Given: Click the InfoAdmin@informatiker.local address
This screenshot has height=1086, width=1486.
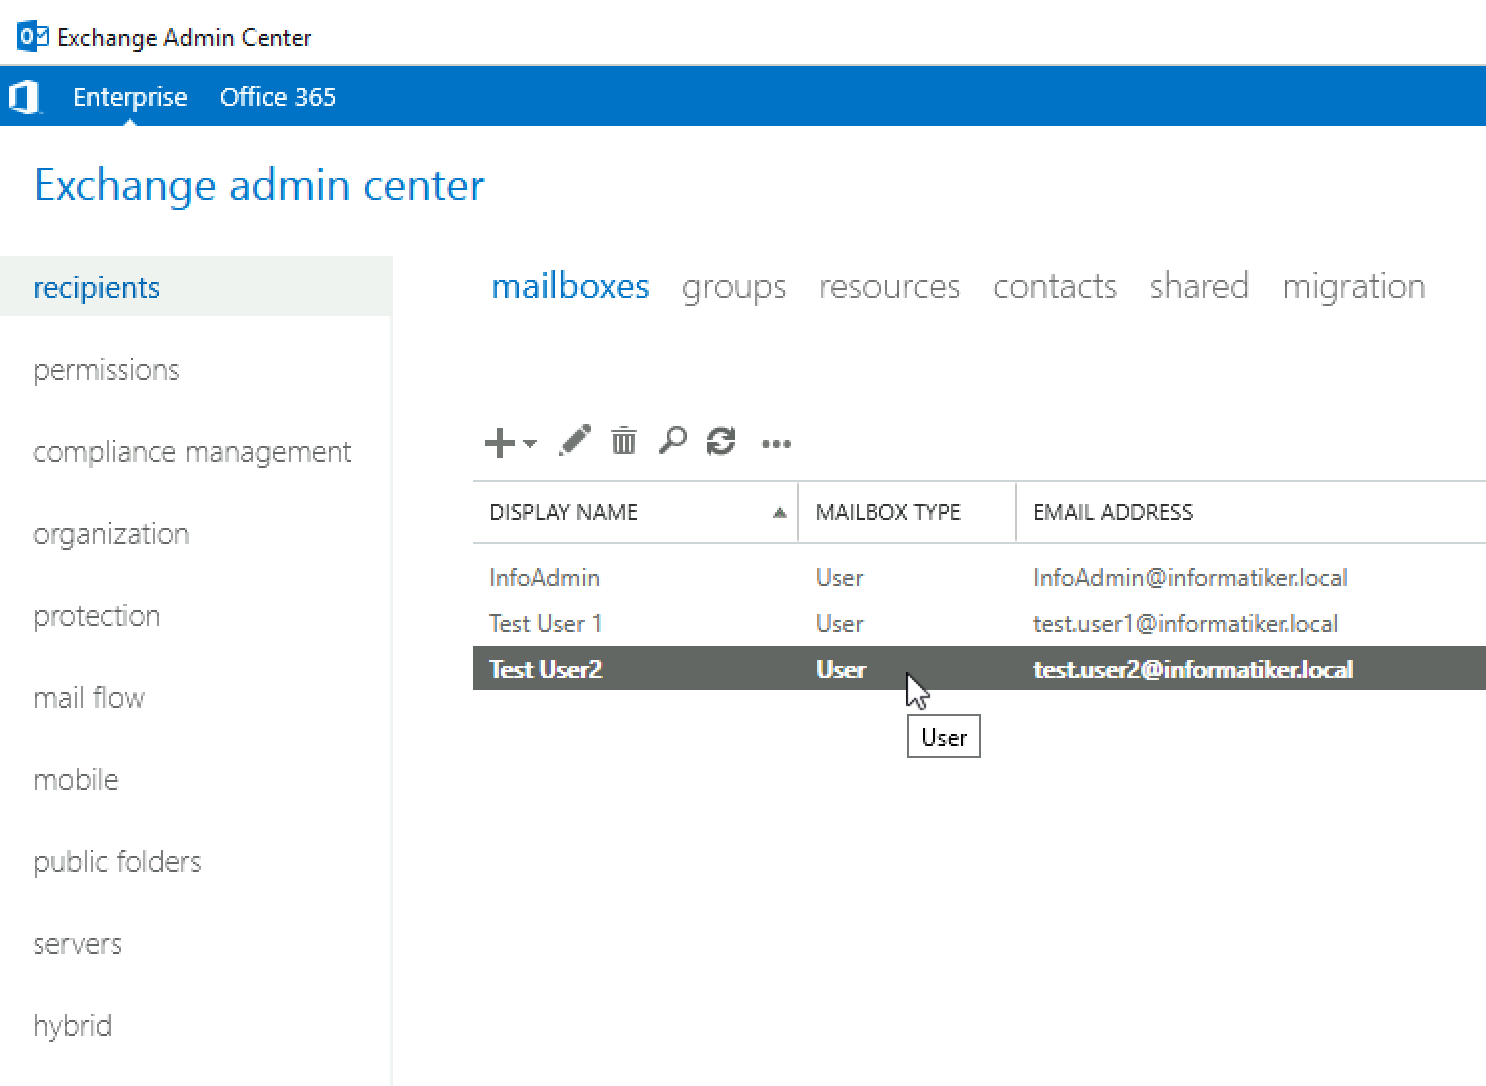Looking at the screenshot, I should tap(1190, 577).
